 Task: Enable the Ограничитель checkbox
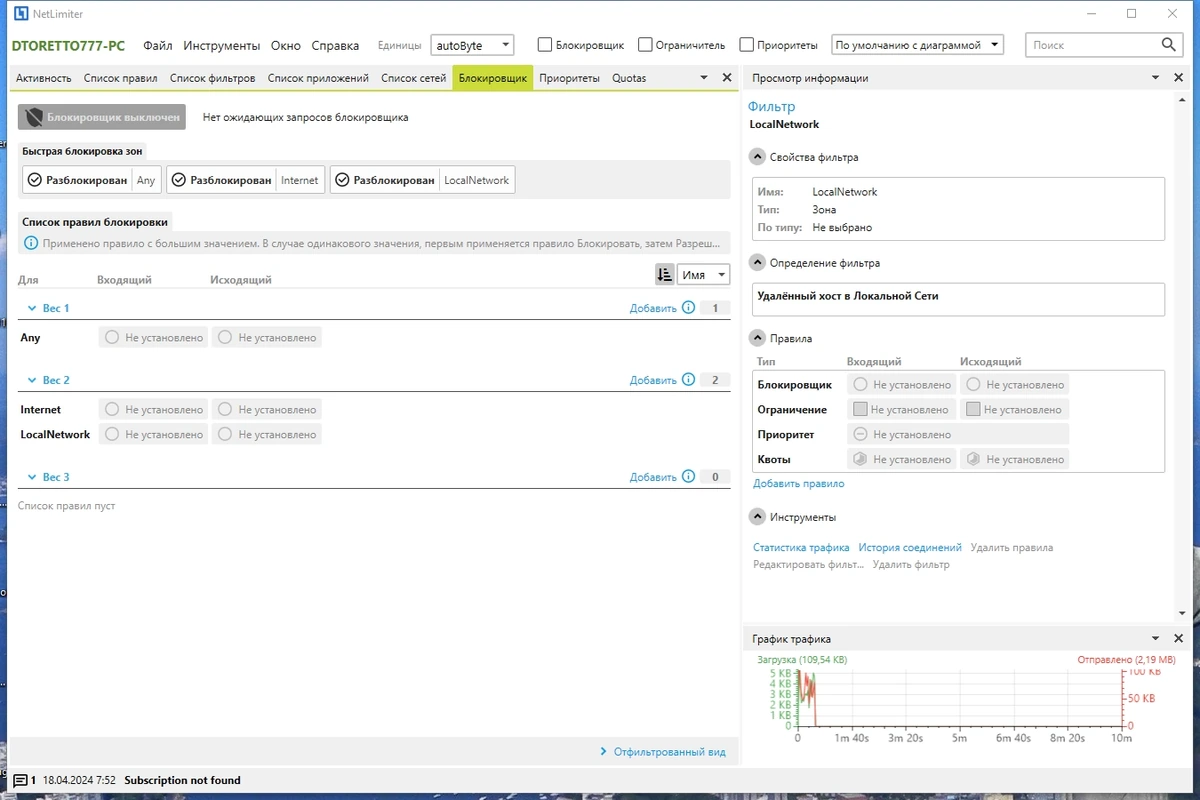[645, 45]
